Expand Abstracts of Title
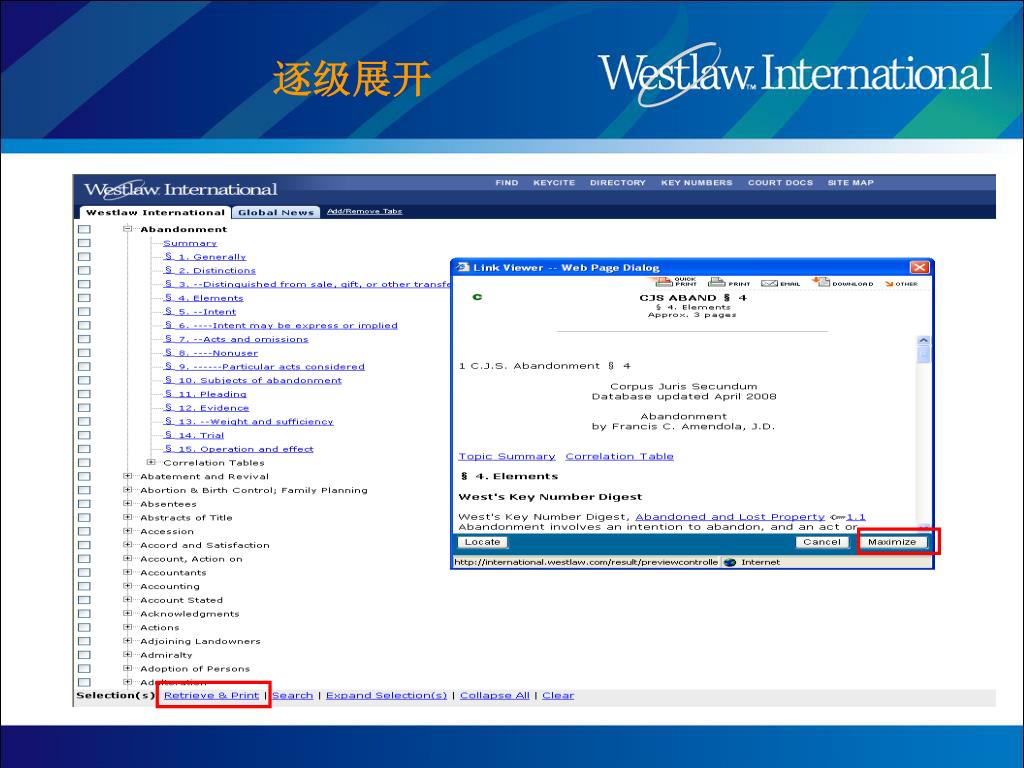 click(128, 517)
